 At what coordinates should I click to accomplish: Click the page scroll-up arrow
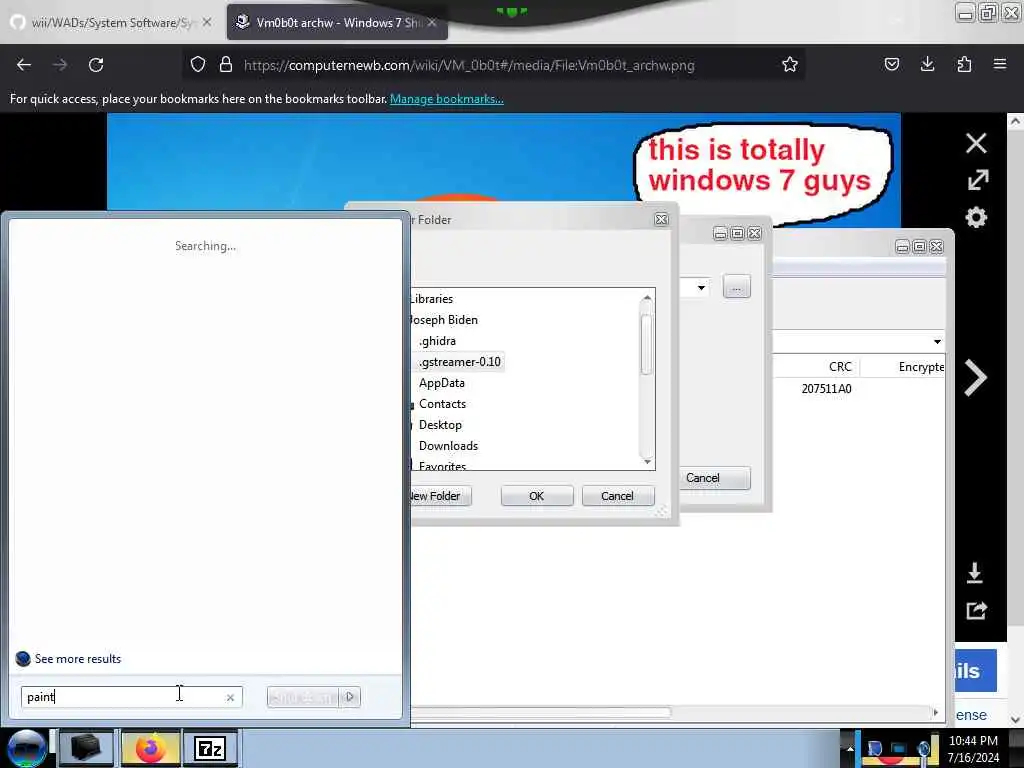(x=1015, y=121)
